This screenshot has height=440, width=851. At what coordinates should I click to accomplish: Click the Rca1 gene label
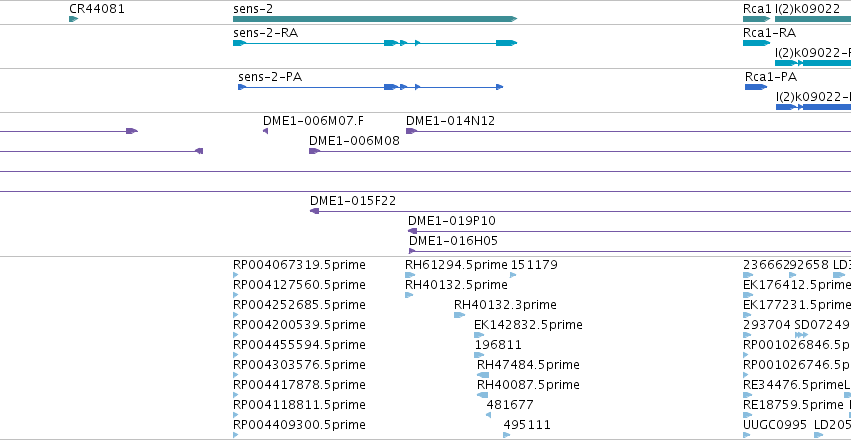tap(757, 9)
